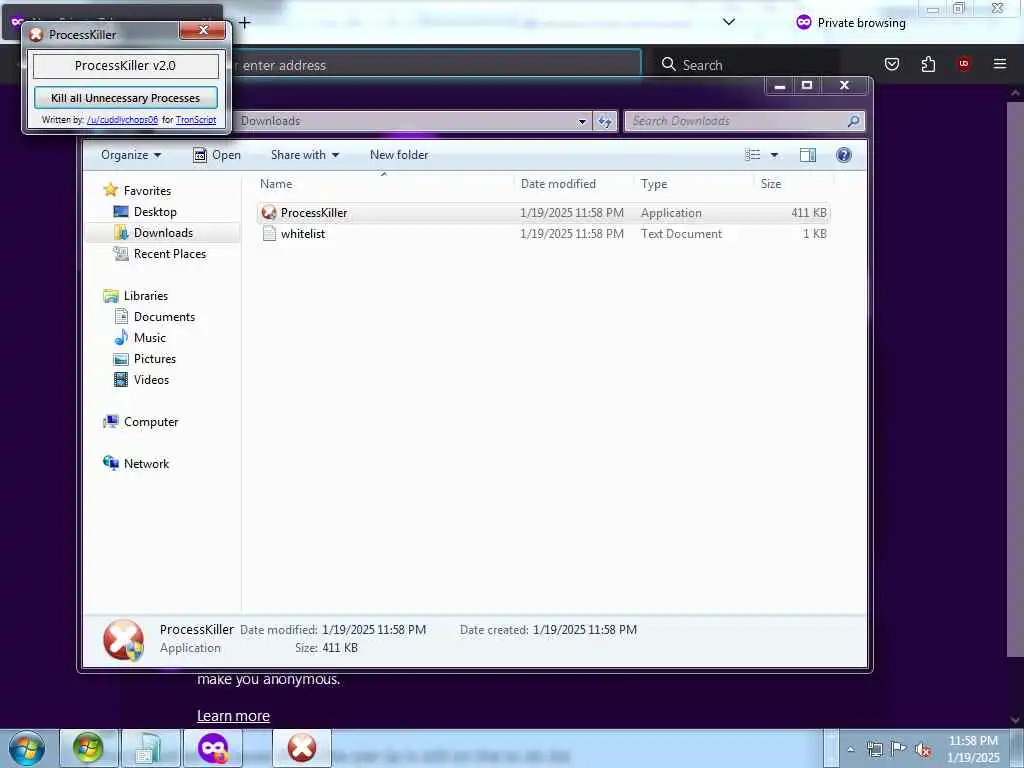Open the Firefox hamburger menu
The width and height of the screenshot is (1024, 768).
click(999, 63)
